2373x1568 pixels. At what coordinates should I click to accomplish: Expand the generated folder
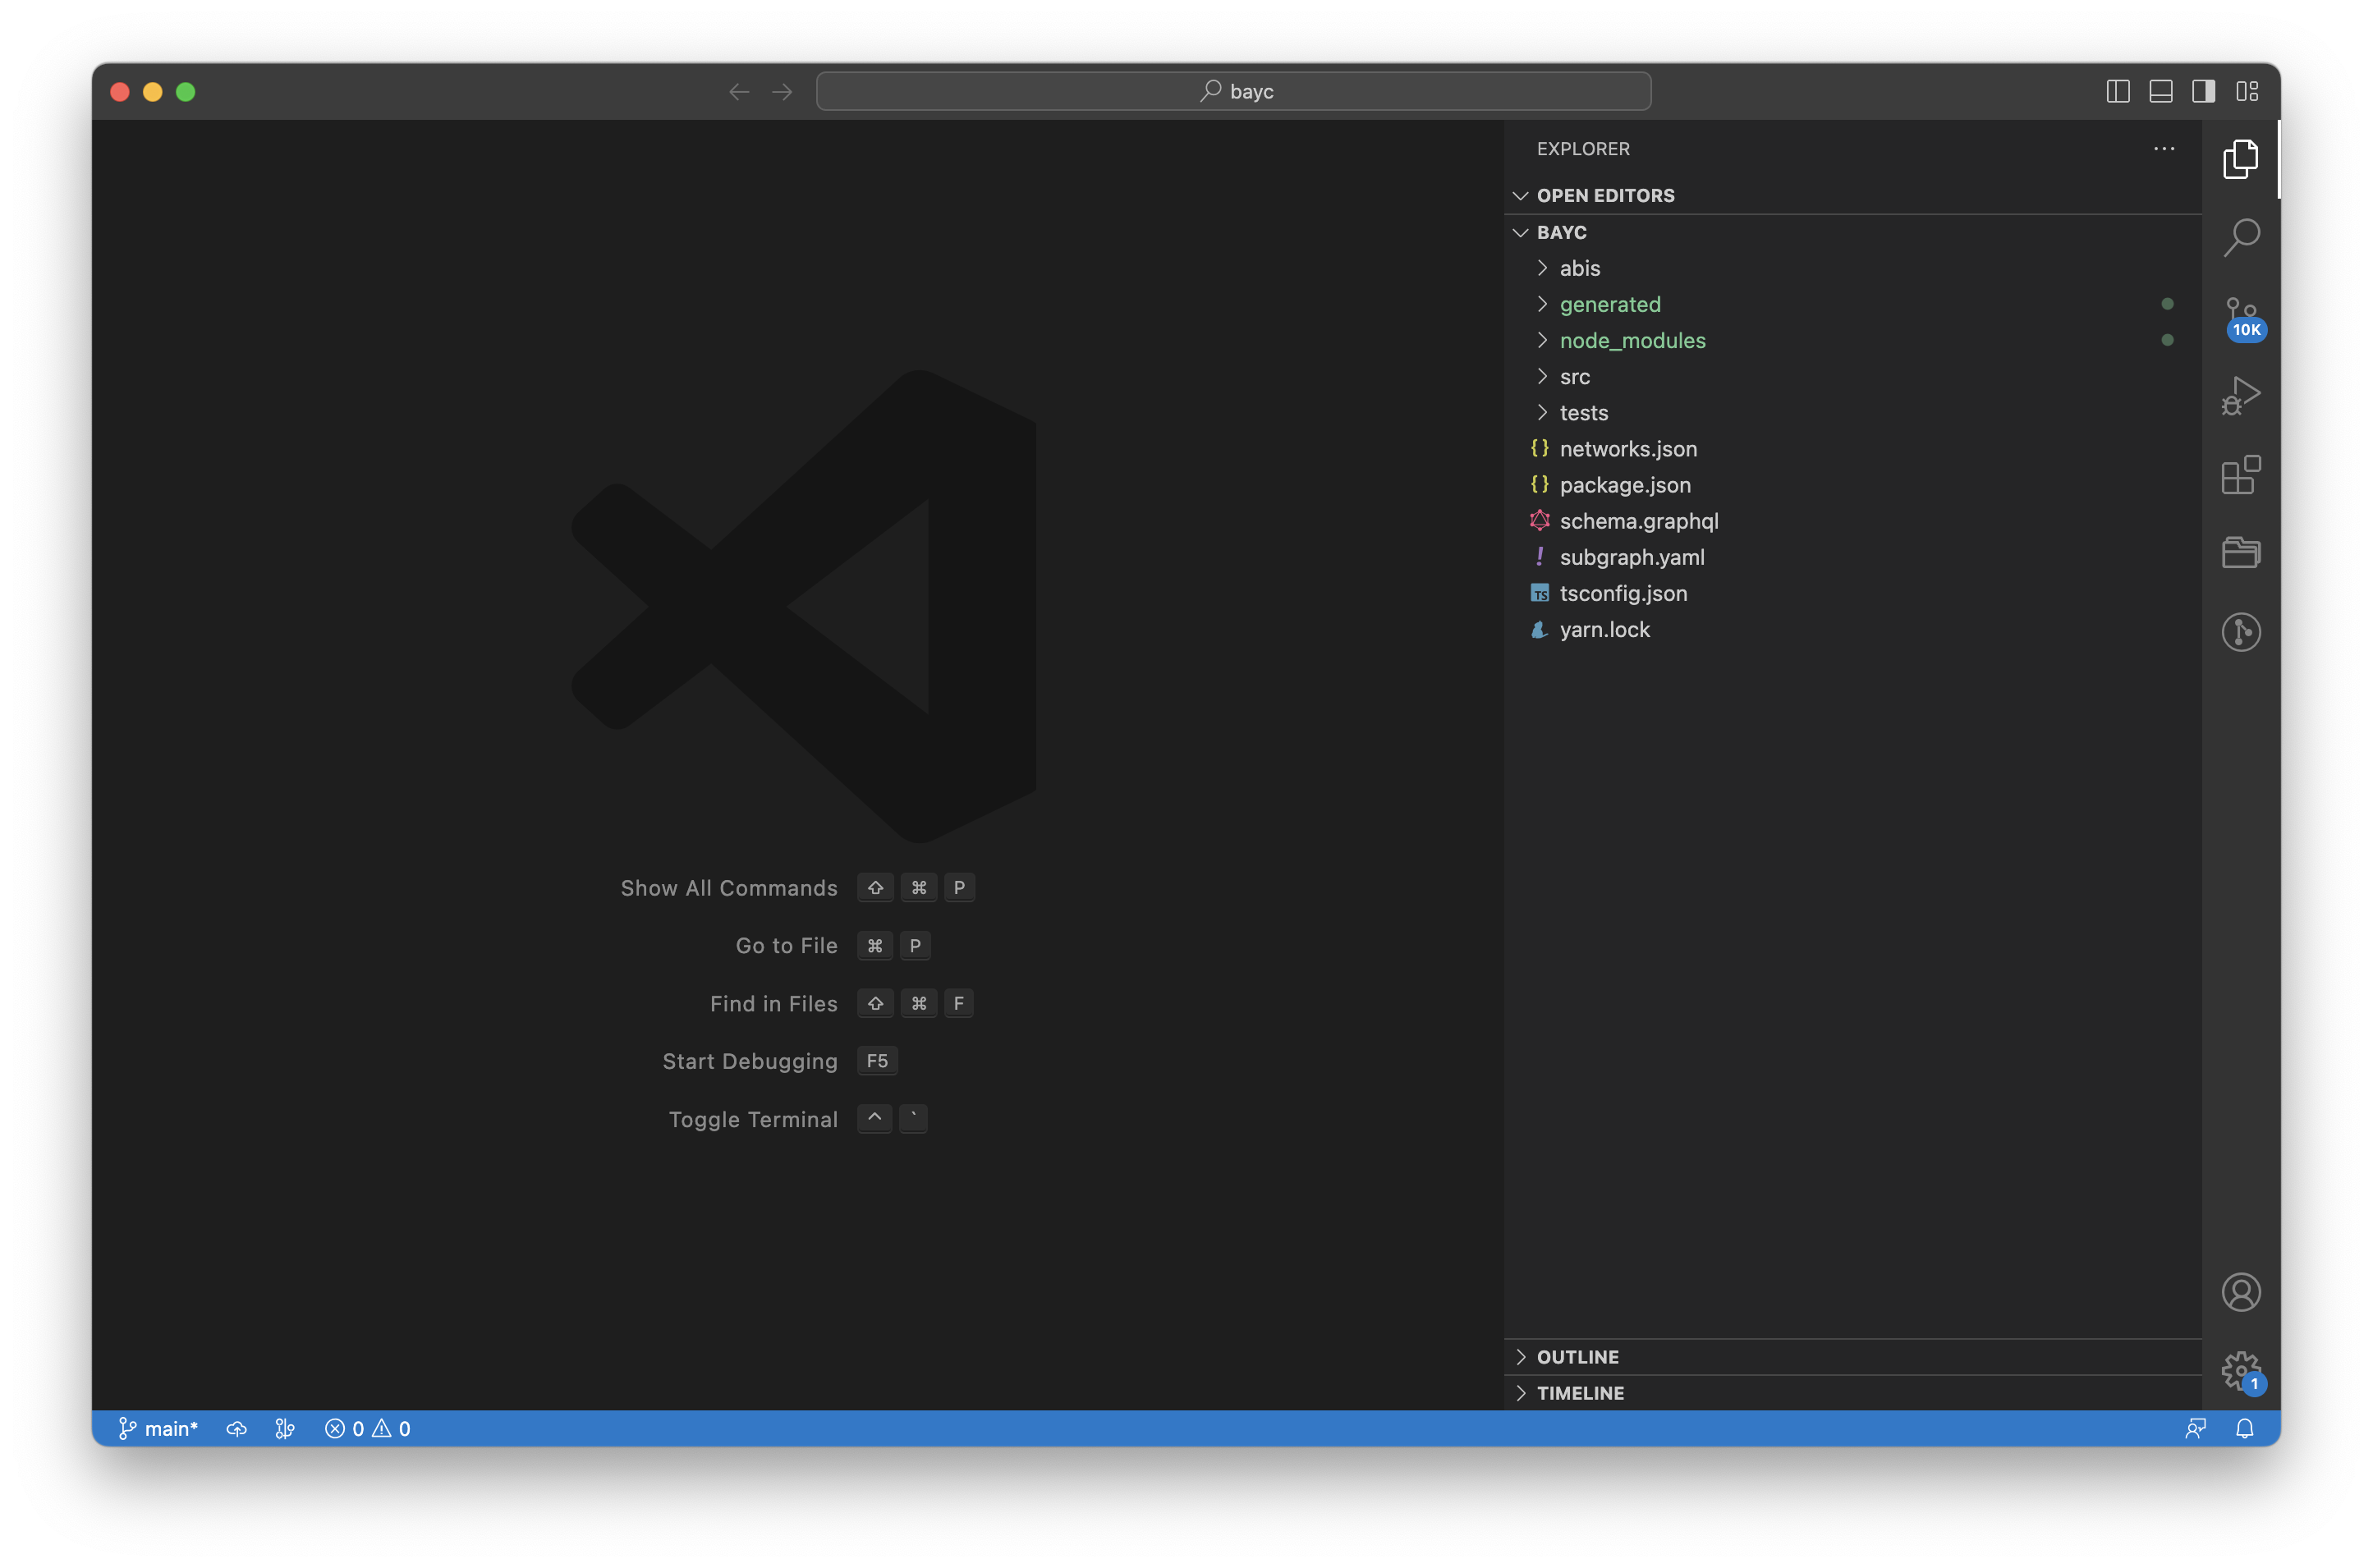pos(1853,304)
